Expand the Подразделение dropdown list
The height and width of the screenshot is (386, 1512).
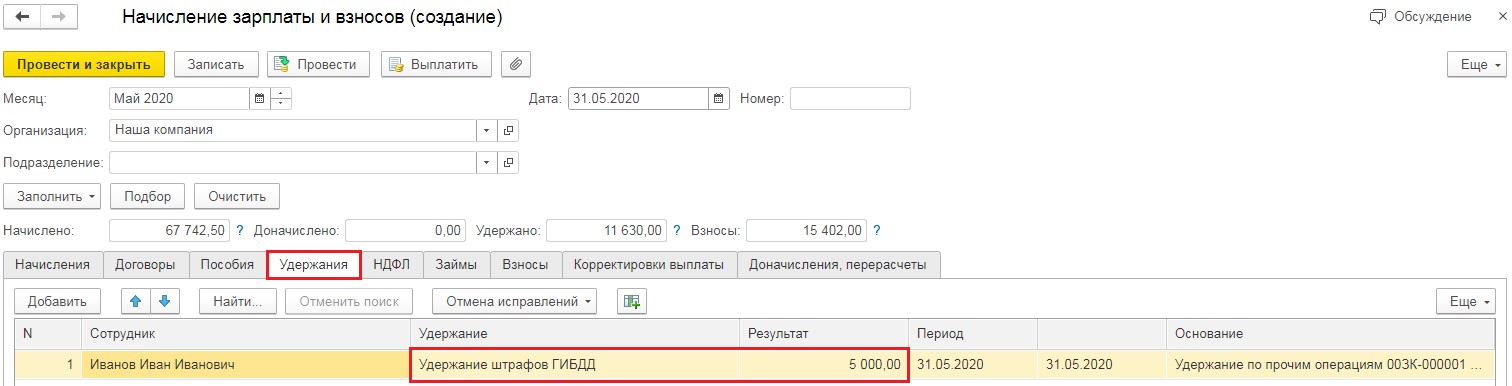pyautogui.click(x=486, y=162)
